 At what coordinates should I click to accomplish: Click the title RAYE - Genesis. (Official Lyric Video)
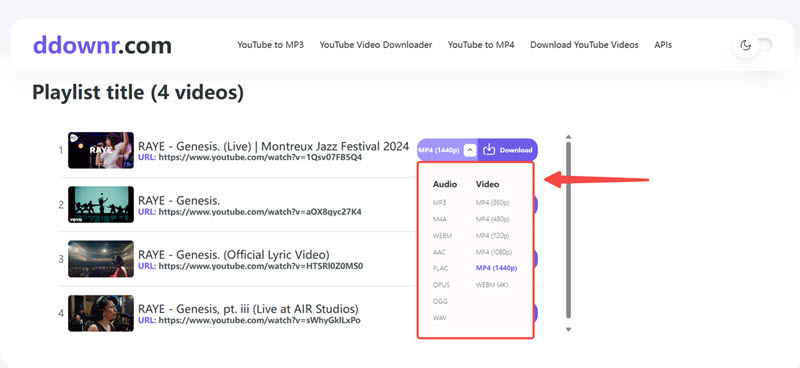click(x=234, y=254)
